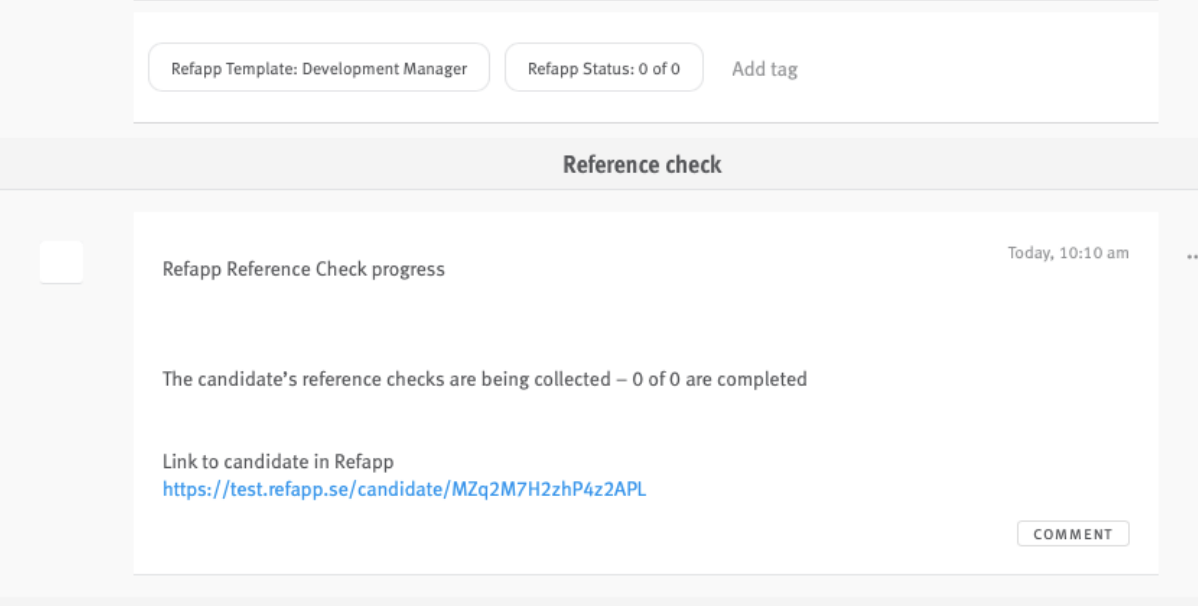The height and width of the screenshot is (606, 1198).
Task: Click the Today, 10:10 am timestamp
Action: pyautogui.click(x=1067, y=253)
